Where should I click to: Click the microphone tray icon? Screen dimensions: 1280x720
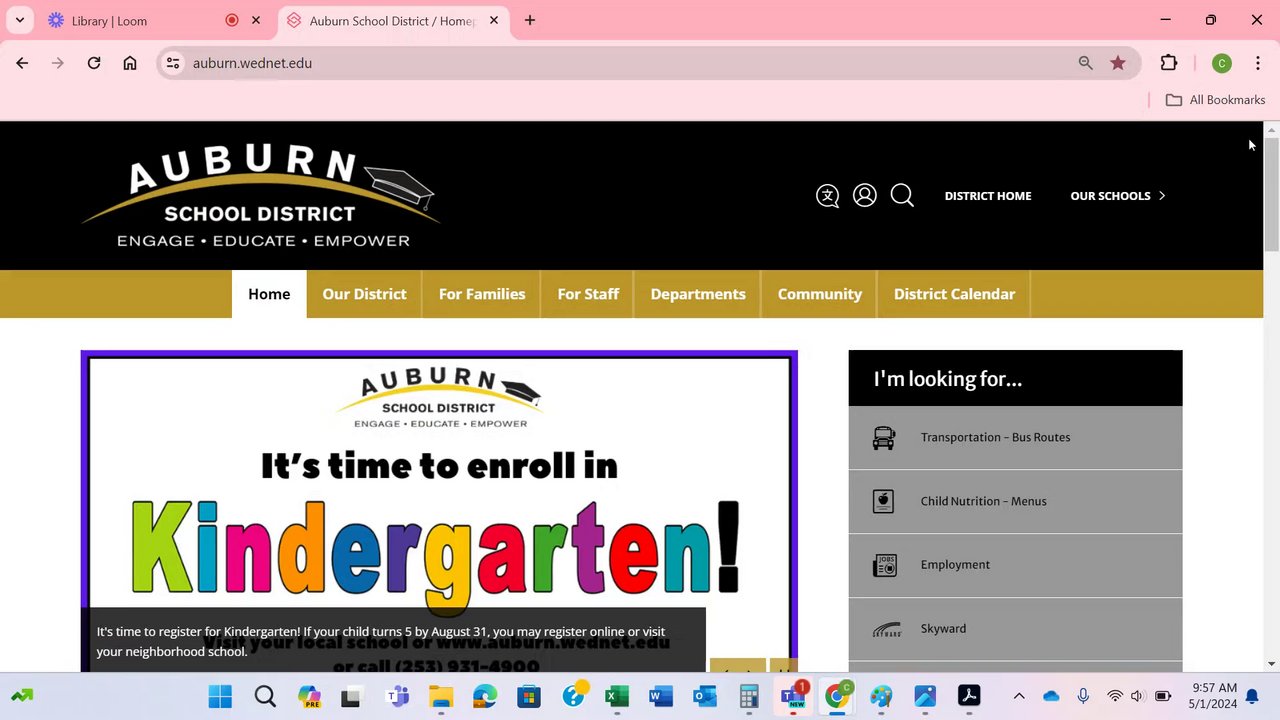click(1083, 696)
